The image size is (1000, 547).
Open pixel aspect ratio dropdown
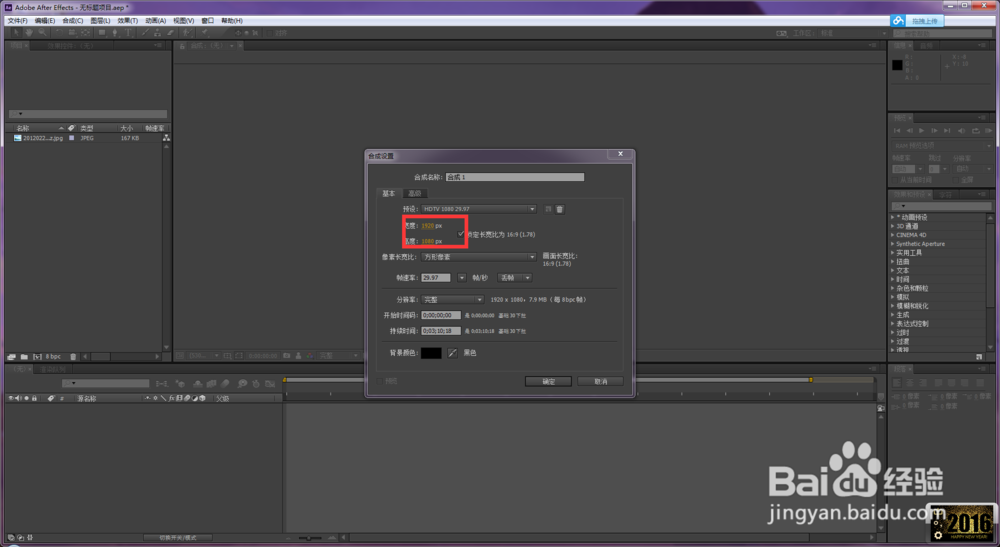[x=478, y=257]
